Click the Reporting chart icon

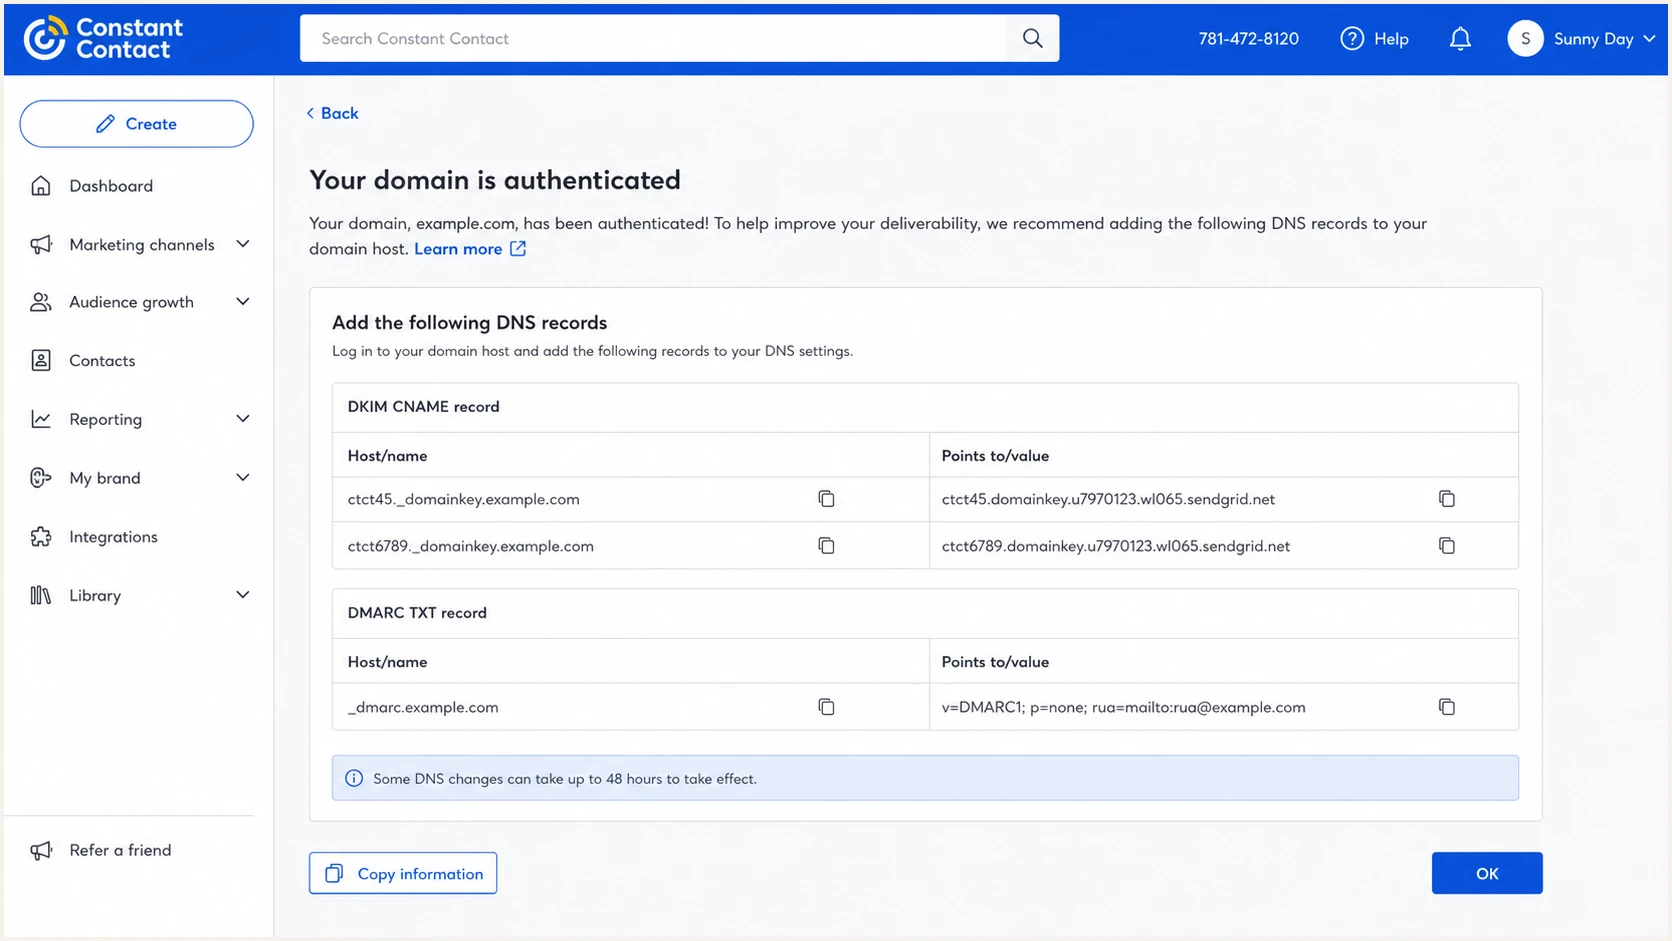pos(41,419)
